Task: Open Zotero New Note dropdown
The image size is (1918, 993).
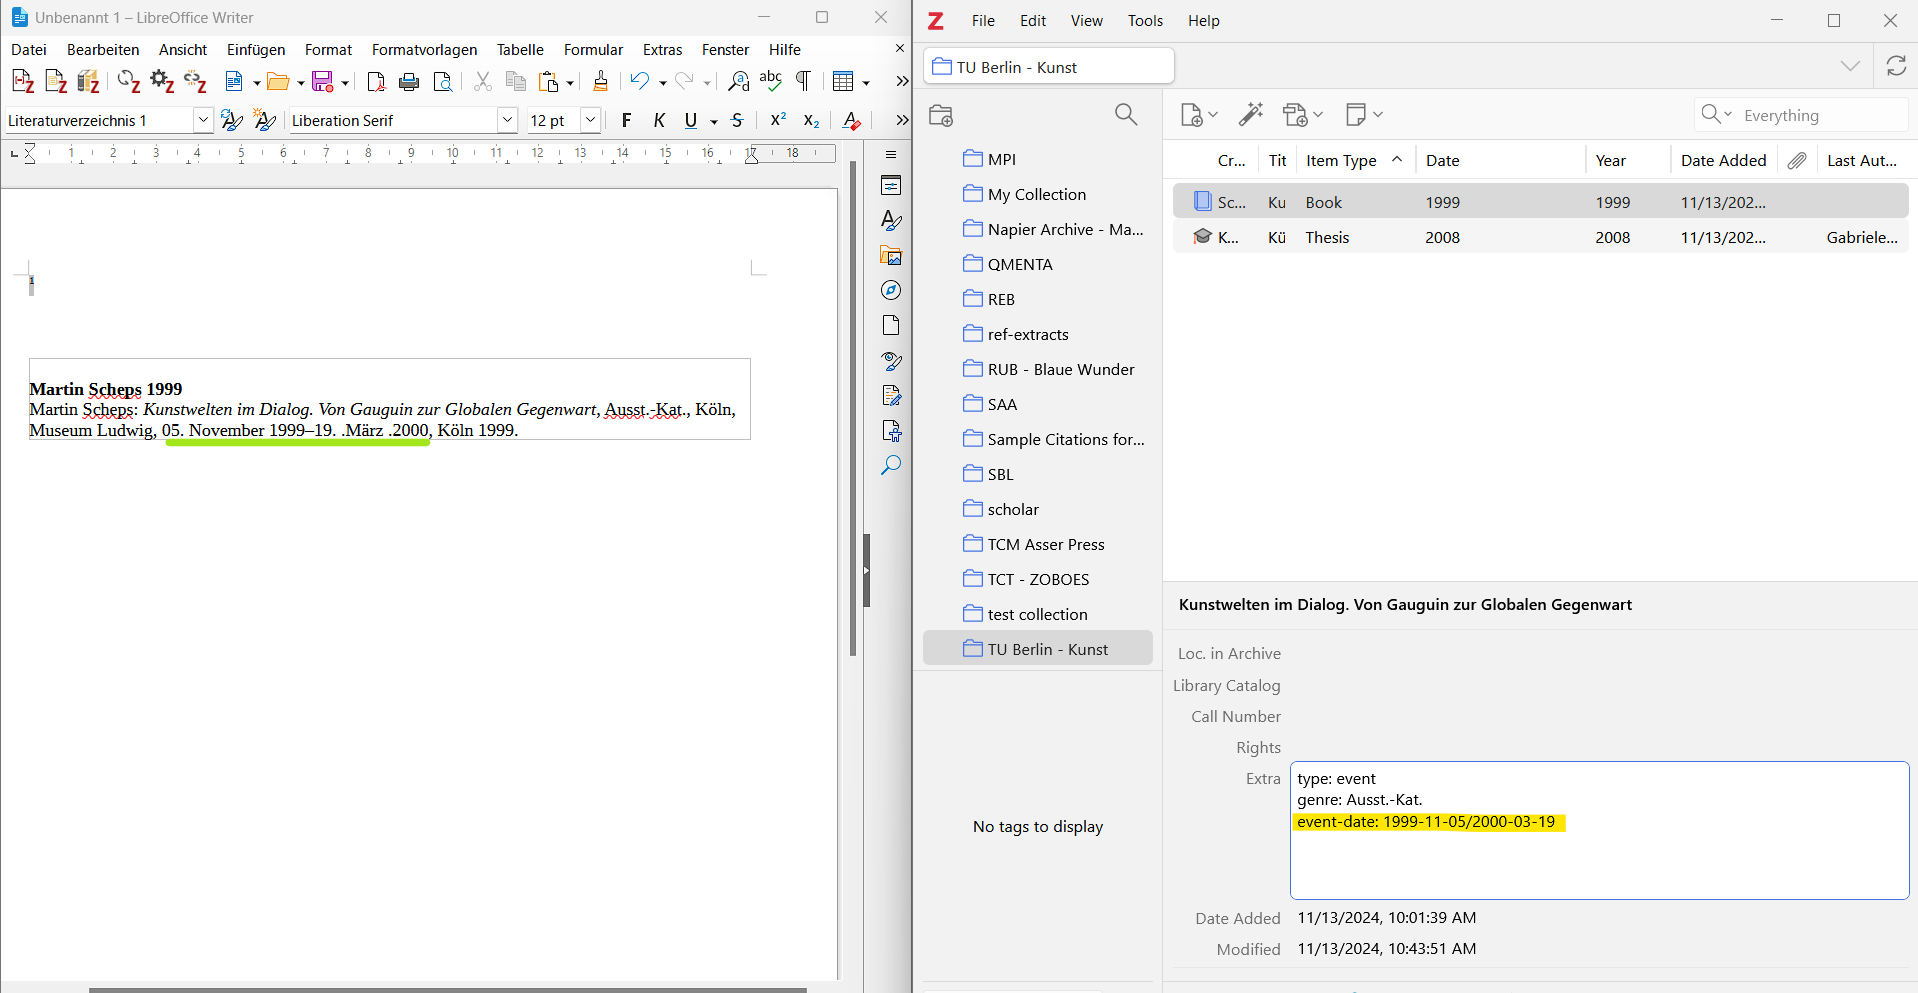Action: click(1364, 115)
